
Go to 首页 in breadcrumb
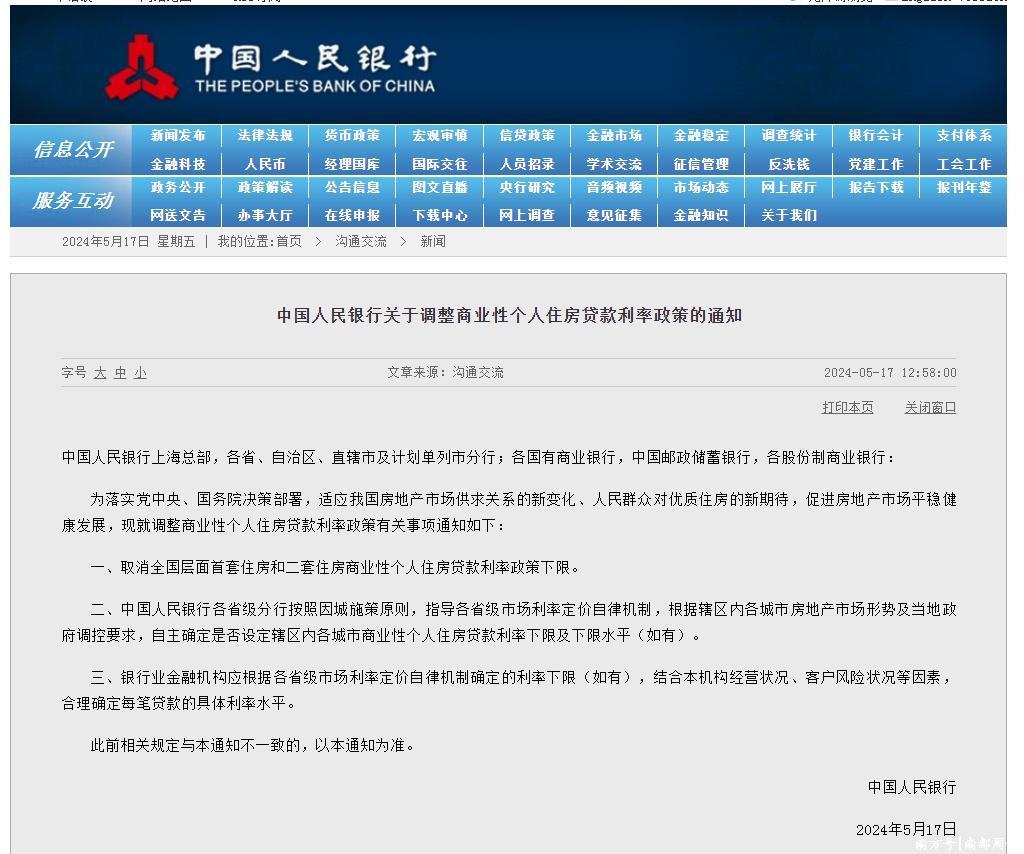(x=289, y=242)
